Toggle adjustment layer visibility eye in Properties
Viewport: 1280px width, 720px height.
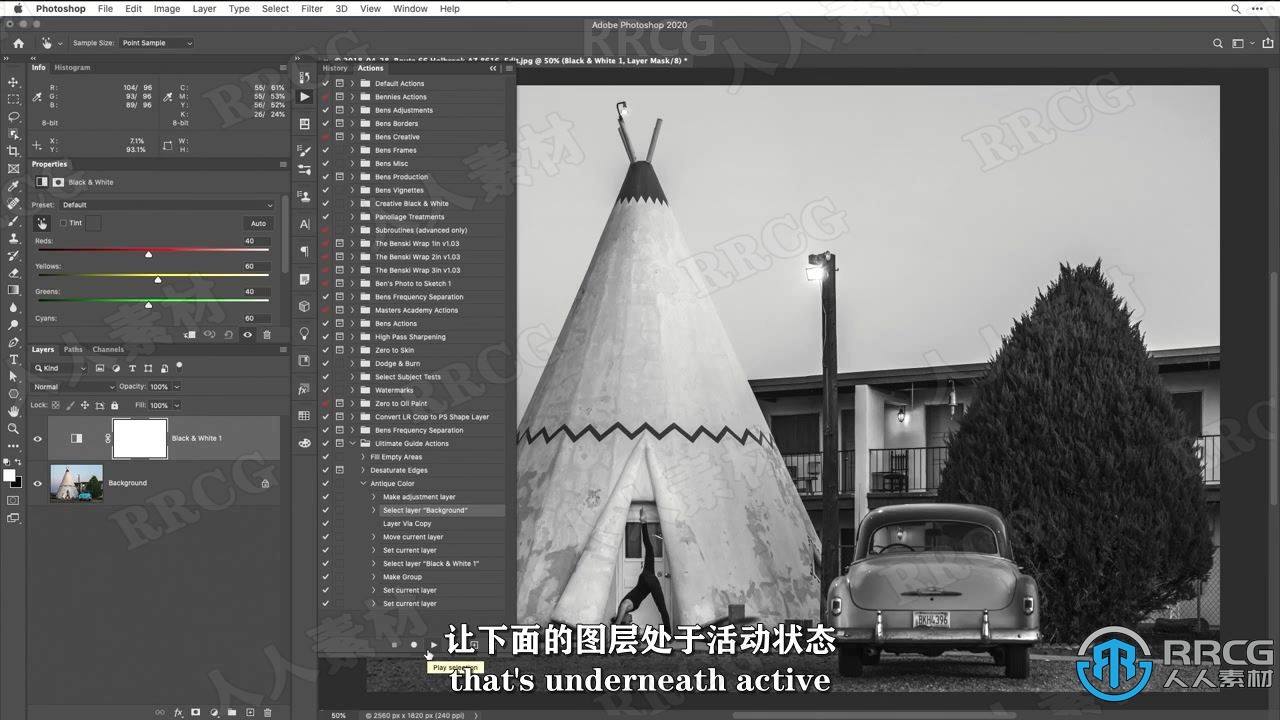[x=247, y=335]
